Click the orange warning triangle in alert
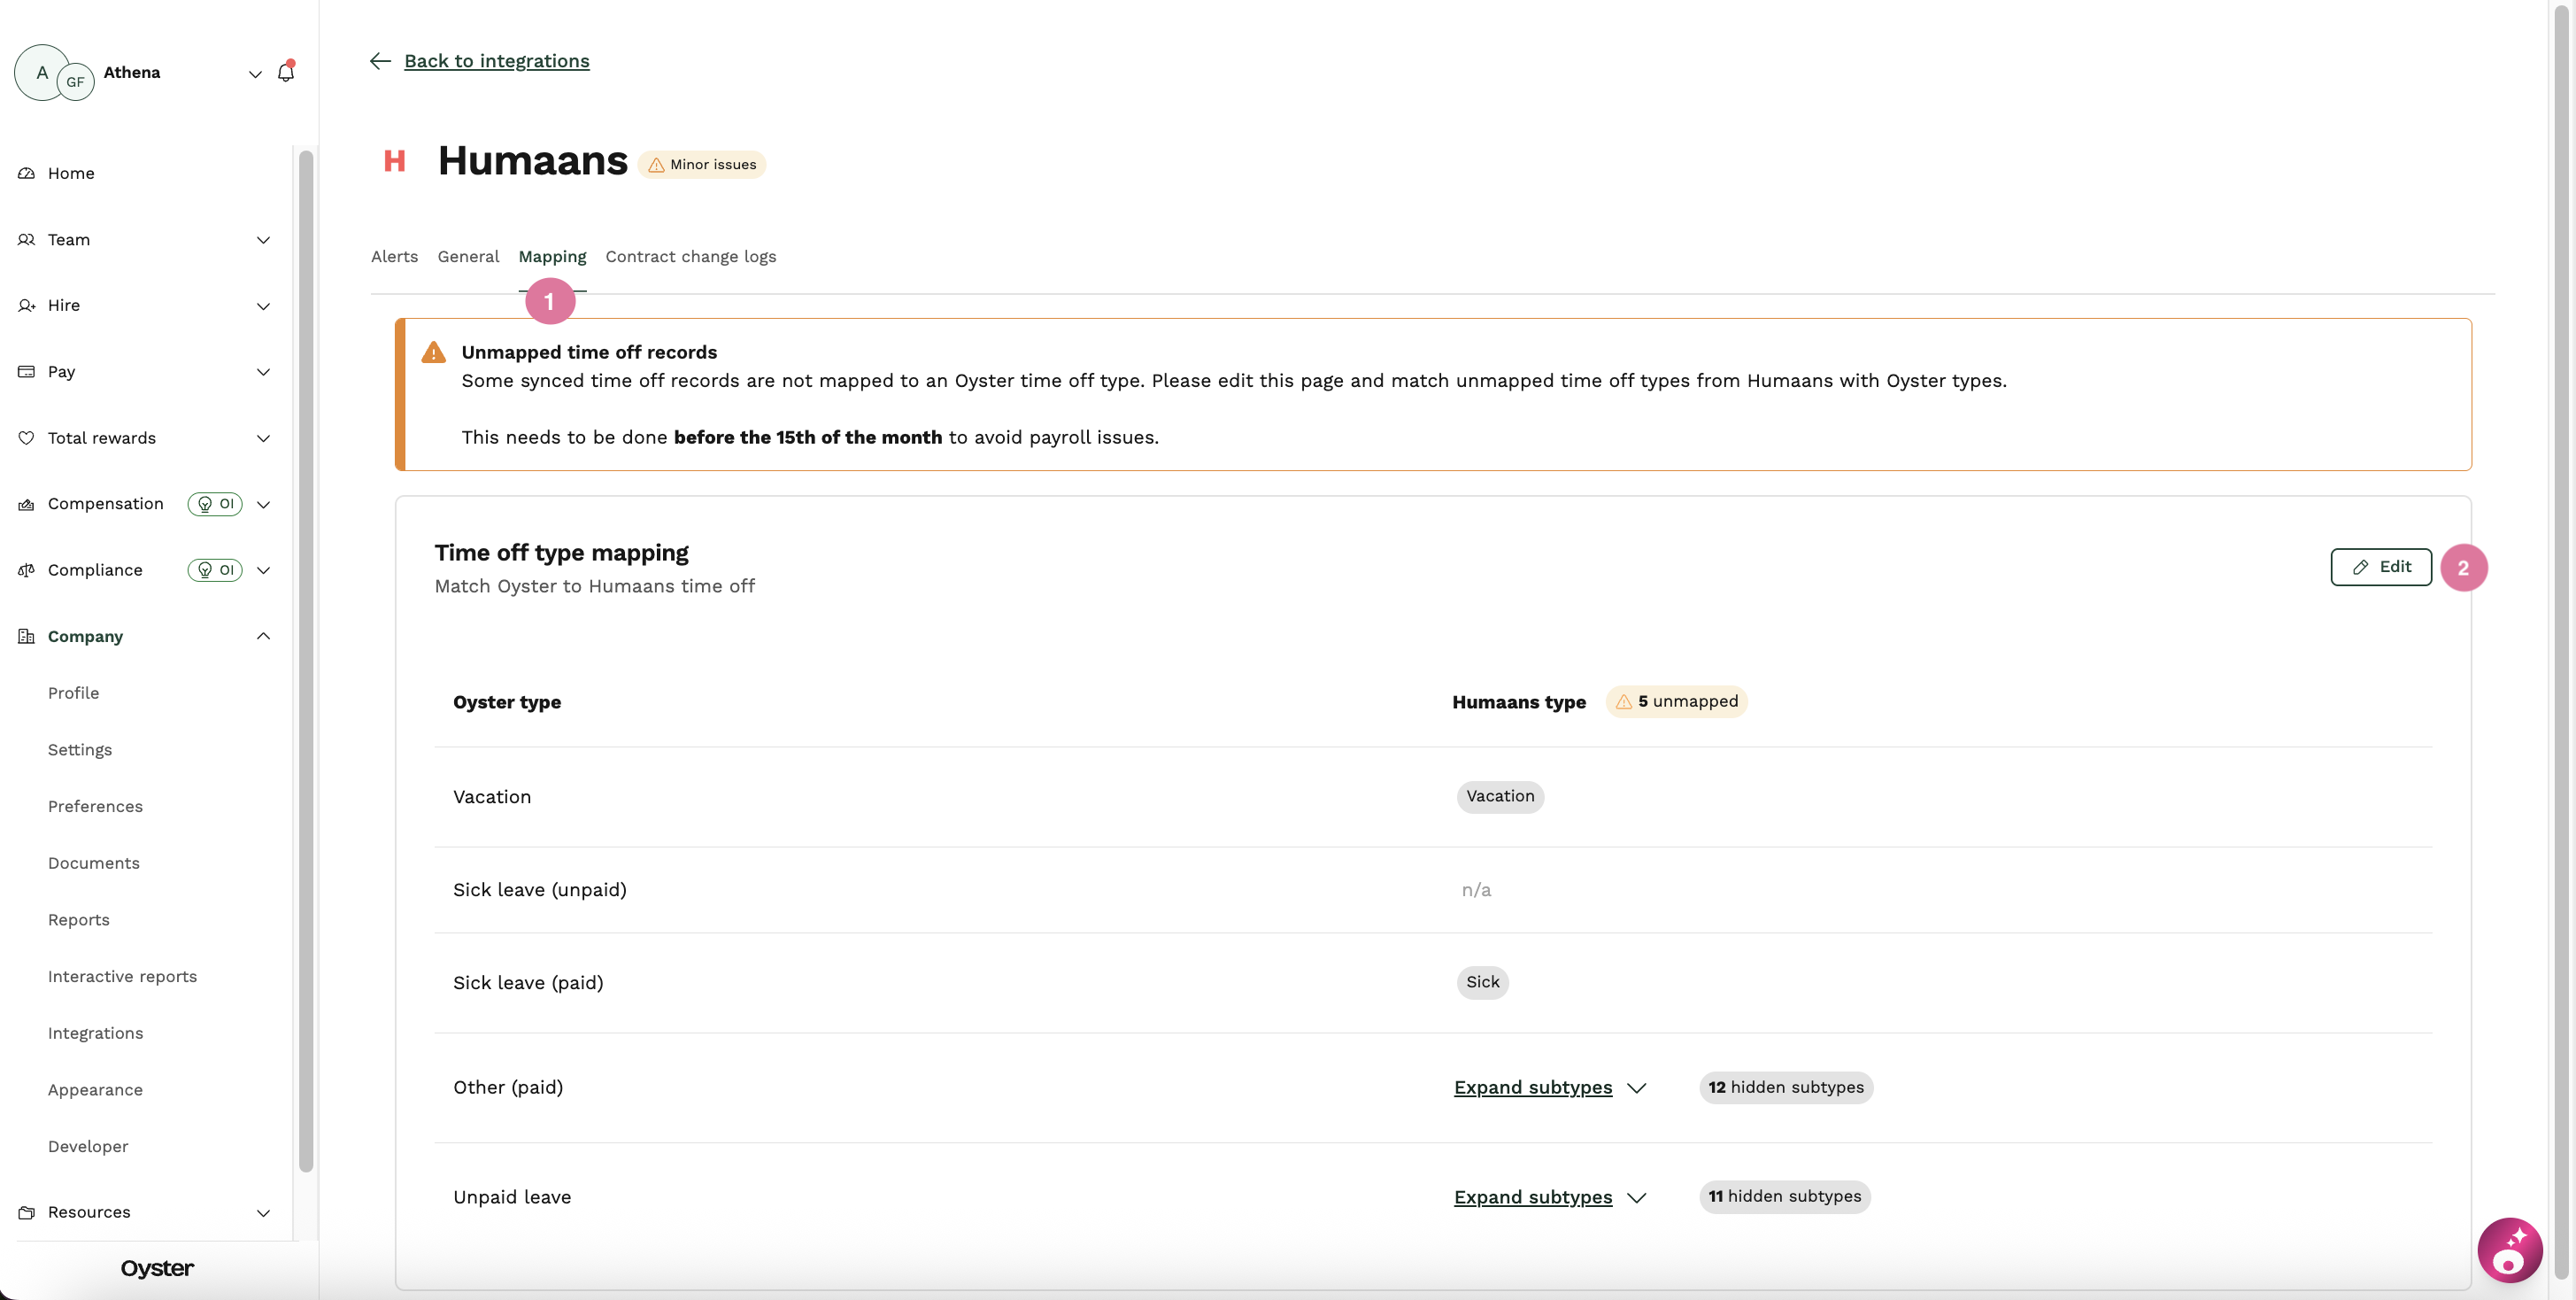 click(x=433, y=352)
